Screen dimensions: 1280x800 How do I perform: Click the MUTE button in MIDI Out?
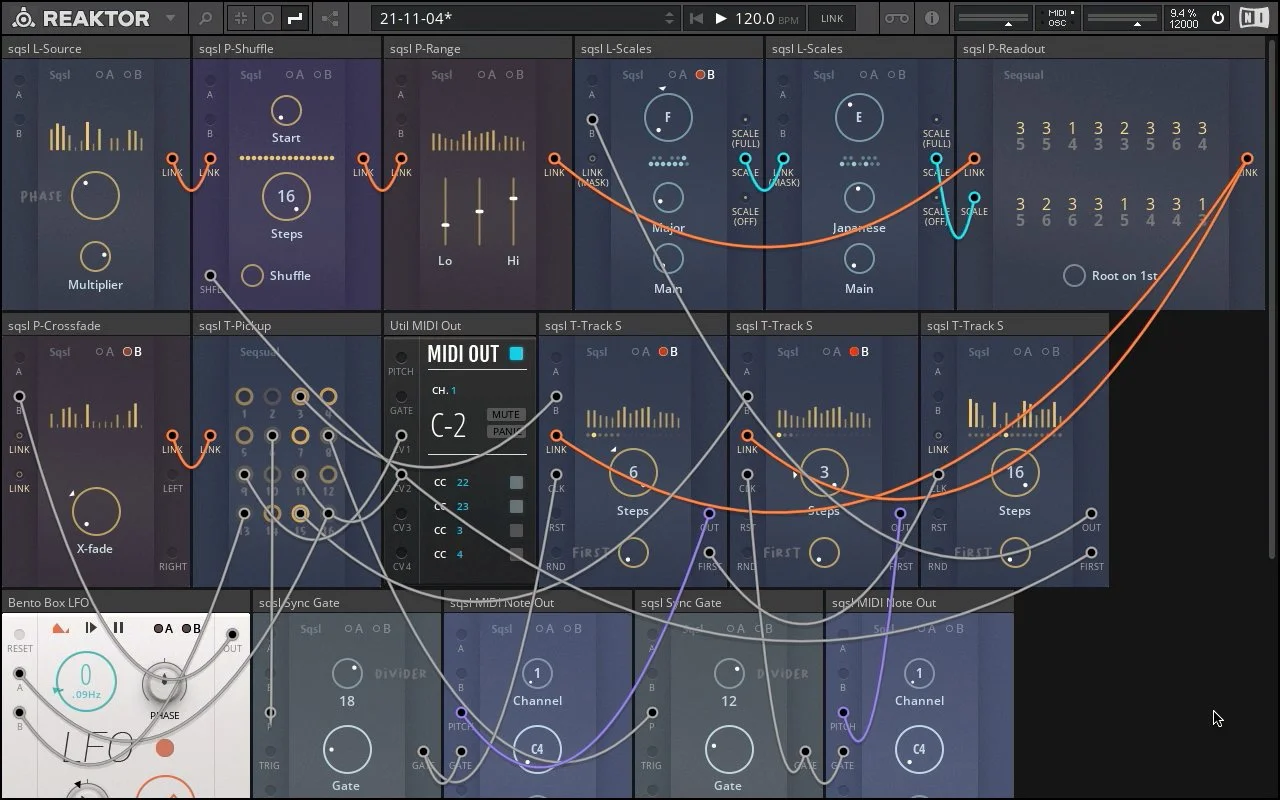pyautogui.click(x=506, y=414)
